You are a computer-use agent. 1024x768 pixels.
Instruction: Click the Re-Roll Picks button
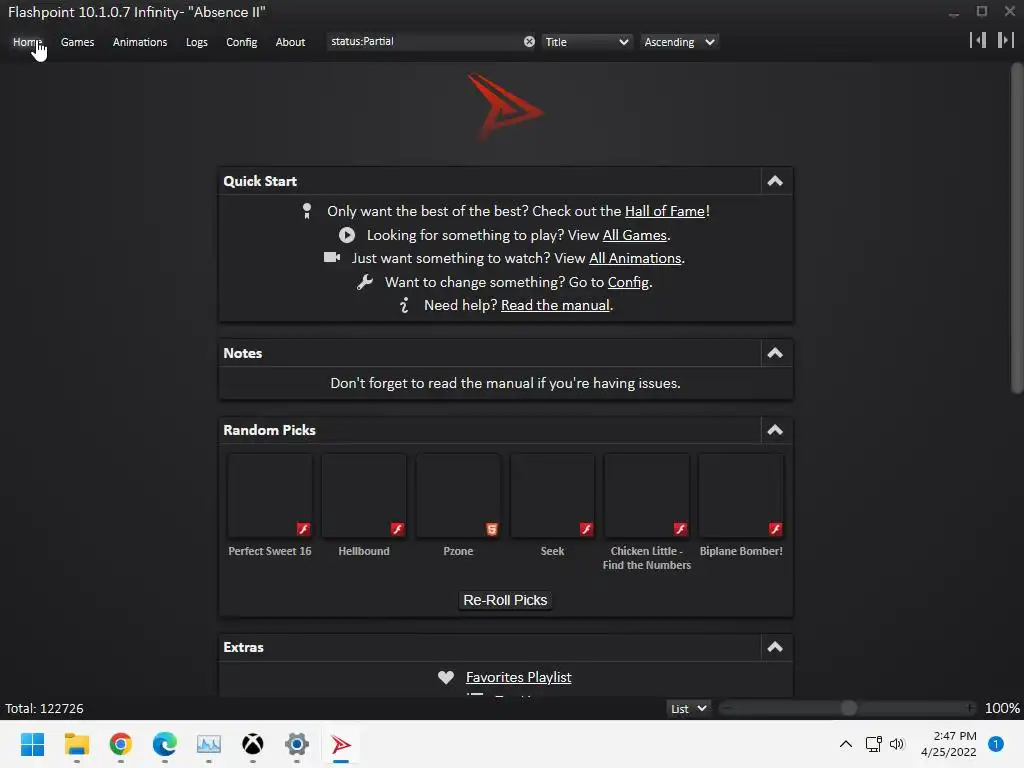(505, 600)
